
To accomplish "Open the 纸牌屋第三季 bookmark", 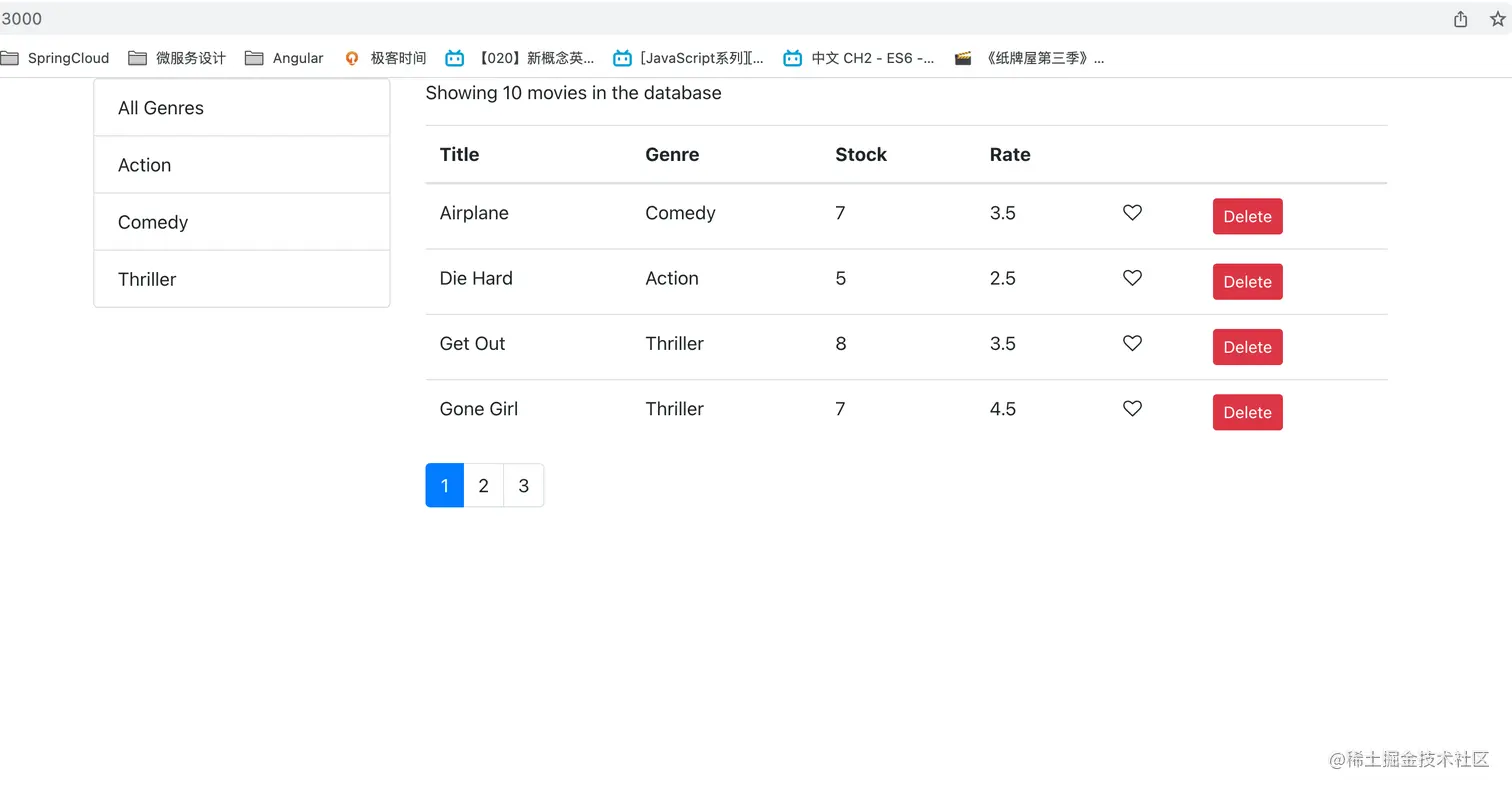I will (x=1030, y=58).
